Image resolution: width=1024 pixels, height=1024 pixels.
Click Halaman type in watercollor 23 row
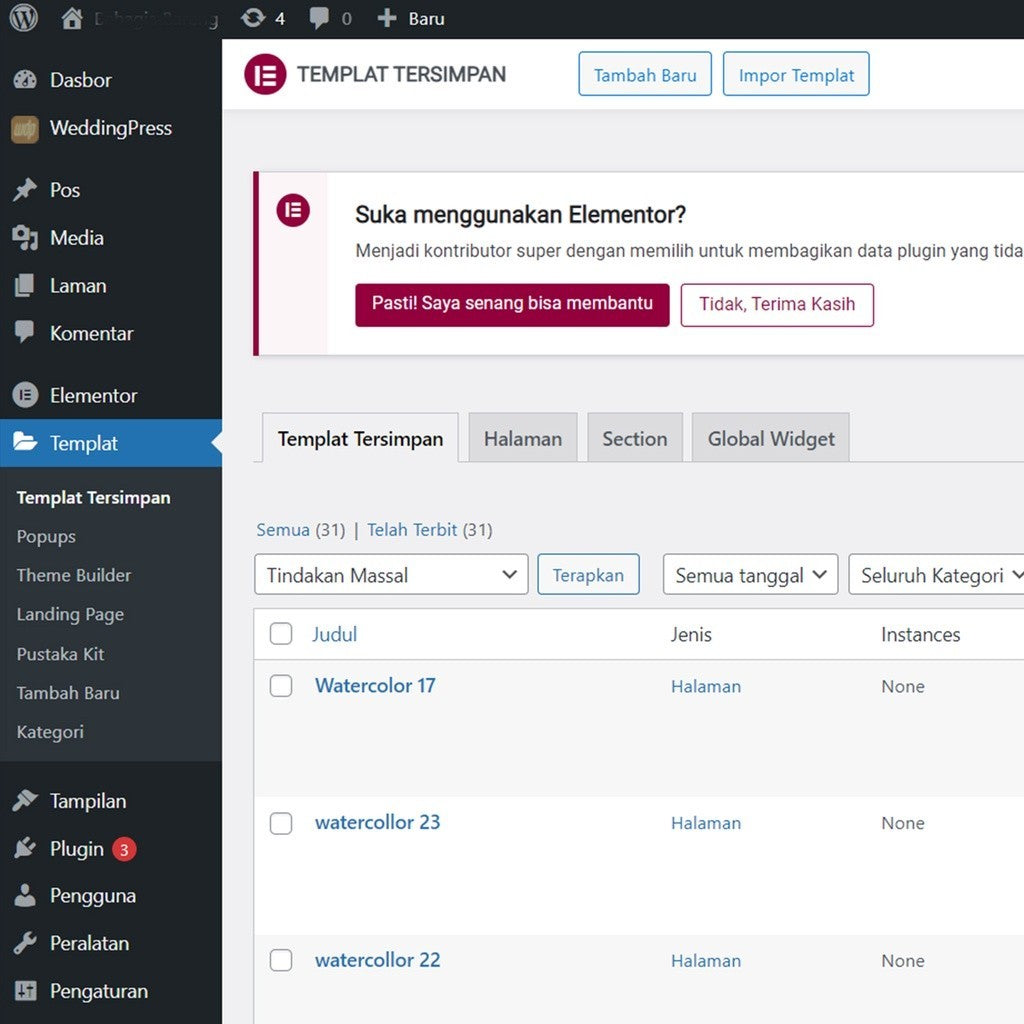click(x=705, y=823)
